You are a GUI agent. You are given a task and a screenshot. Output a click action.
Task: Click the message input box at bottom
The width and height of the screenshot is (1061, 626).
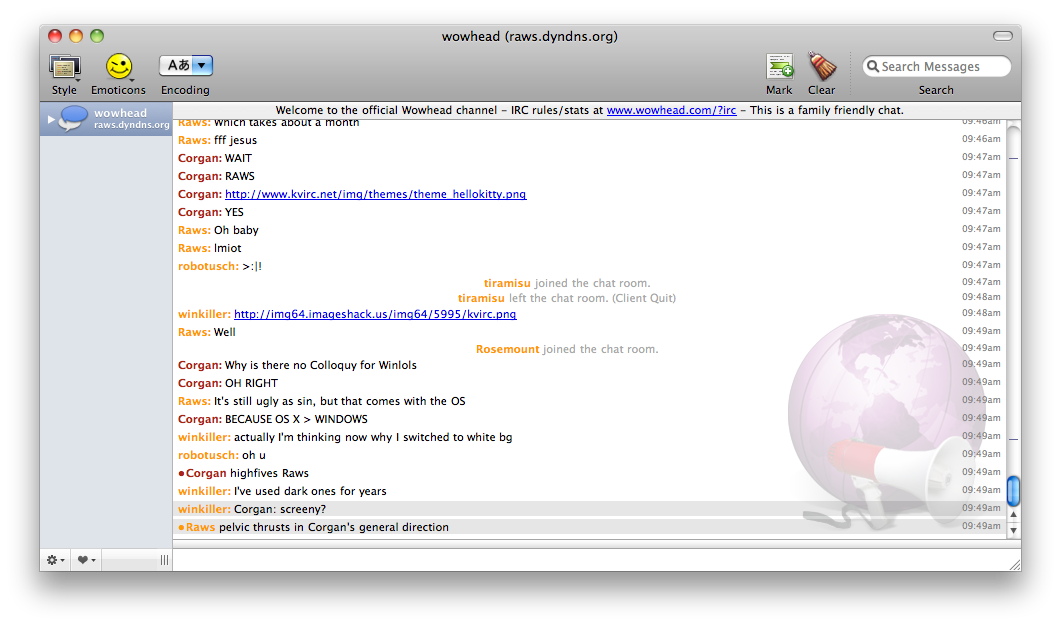tap(590, 560)
